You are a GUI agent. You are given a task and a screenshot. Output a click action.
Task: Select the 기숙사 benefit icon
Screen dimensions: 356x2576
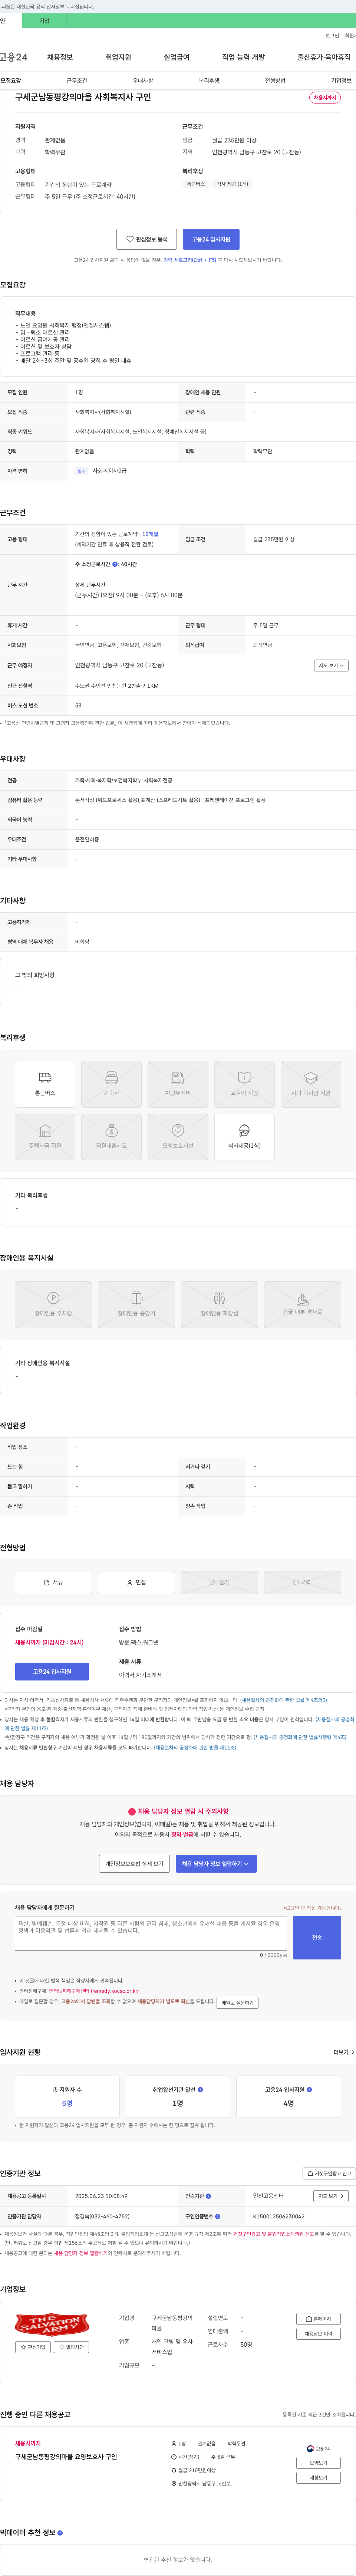(111, 1084)
